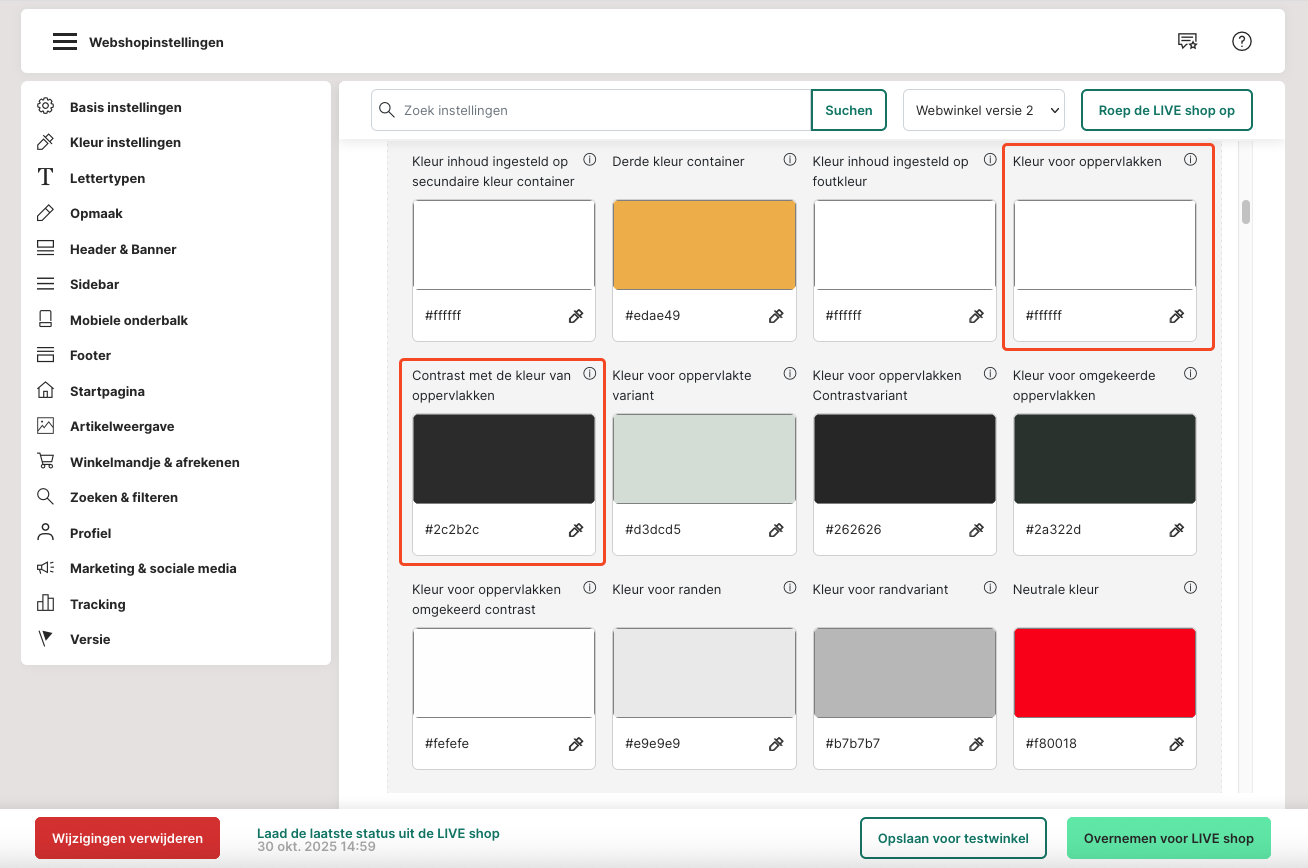
Task: Open the hamburger menu next to Webshopinstellingen
Action: click(65, 42)
